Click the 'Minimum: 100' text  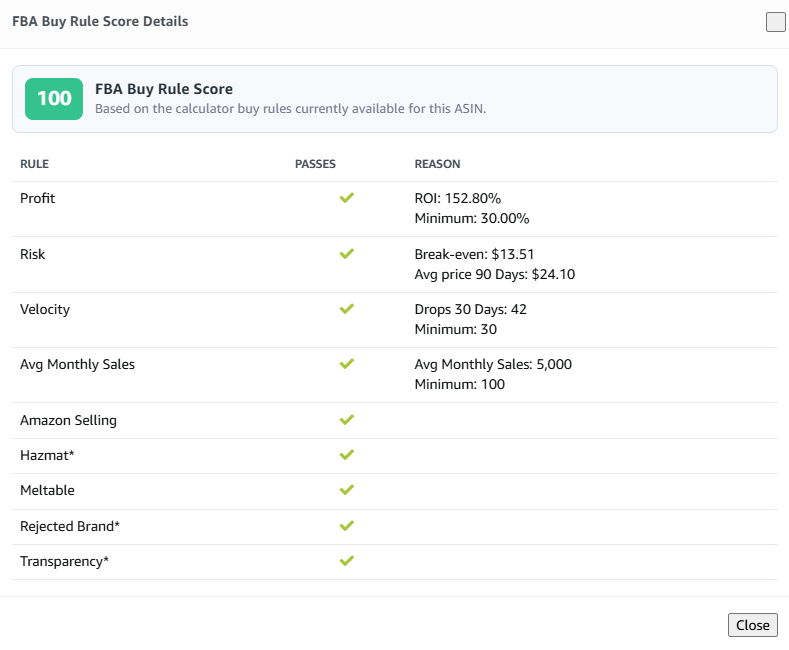459,384
